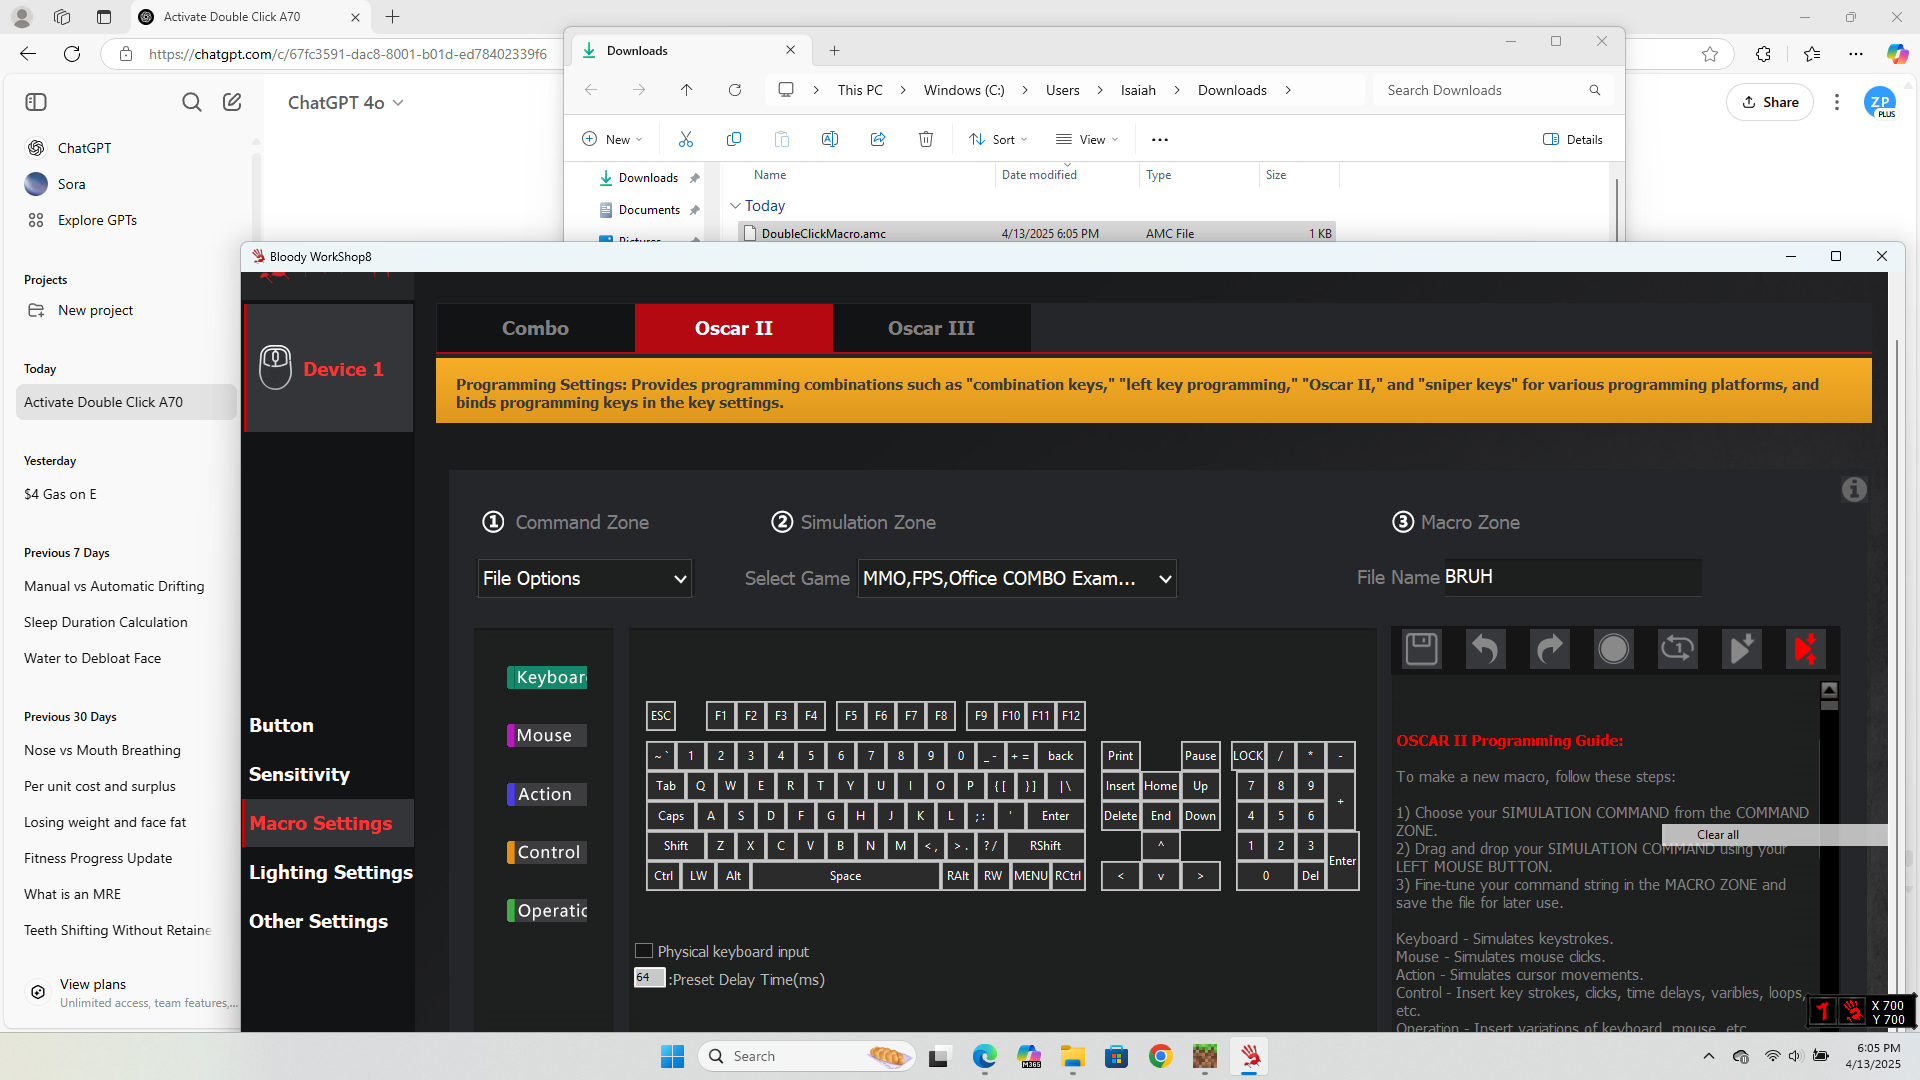
Task: Click the File Name text field
Action: coord(1570,577)
